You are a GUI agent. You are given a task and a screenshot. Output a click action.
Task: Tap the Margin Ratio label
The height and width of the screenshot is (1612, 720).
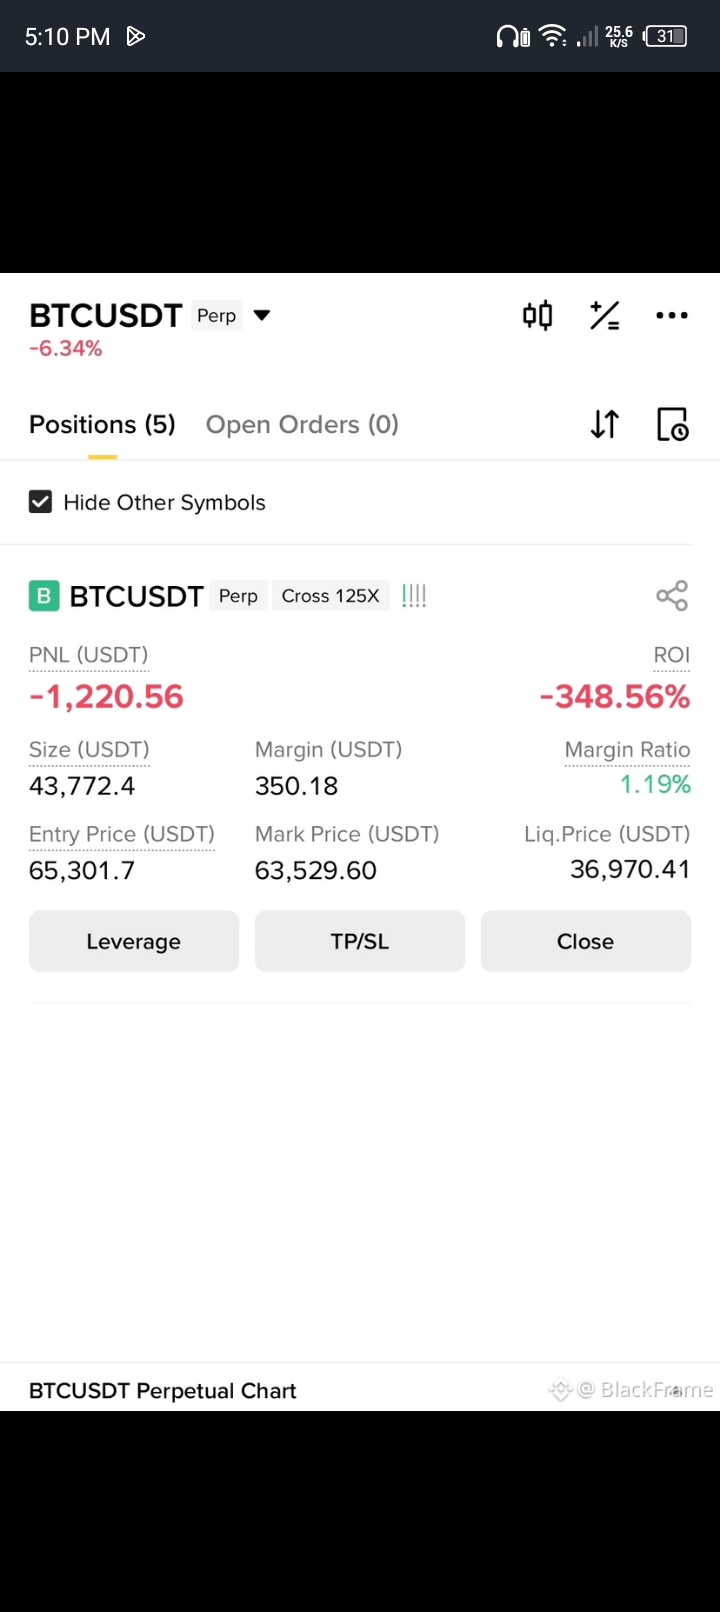click(x=627, y=750)
